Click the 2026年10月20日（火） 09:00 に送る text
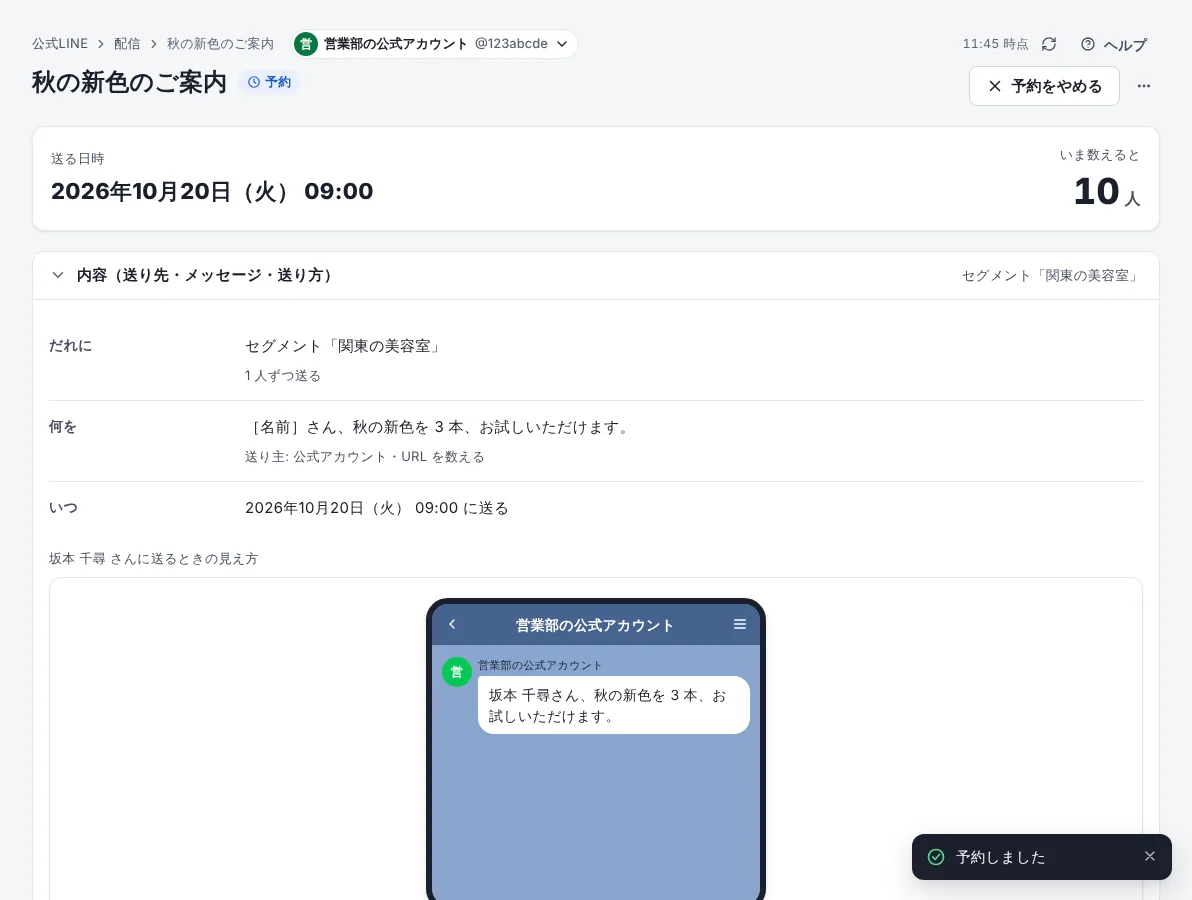Image resolution: width=1192 pixels, height=900 pixels. (377, 508)
